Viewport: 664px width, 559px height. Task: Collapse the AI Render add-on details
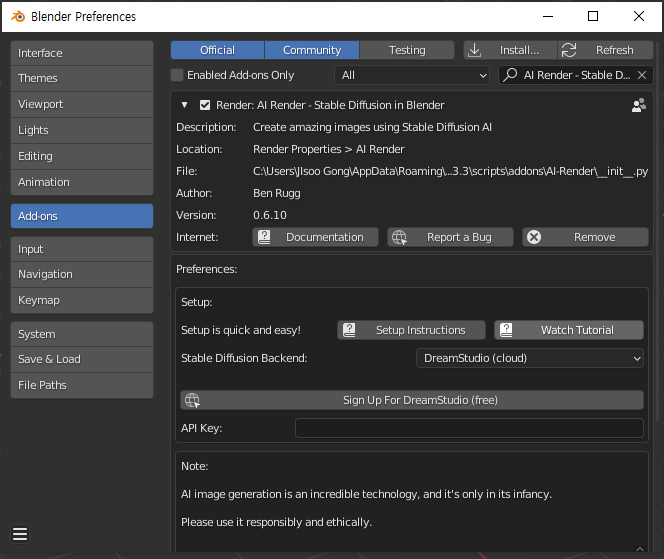[x=185, y=105]
